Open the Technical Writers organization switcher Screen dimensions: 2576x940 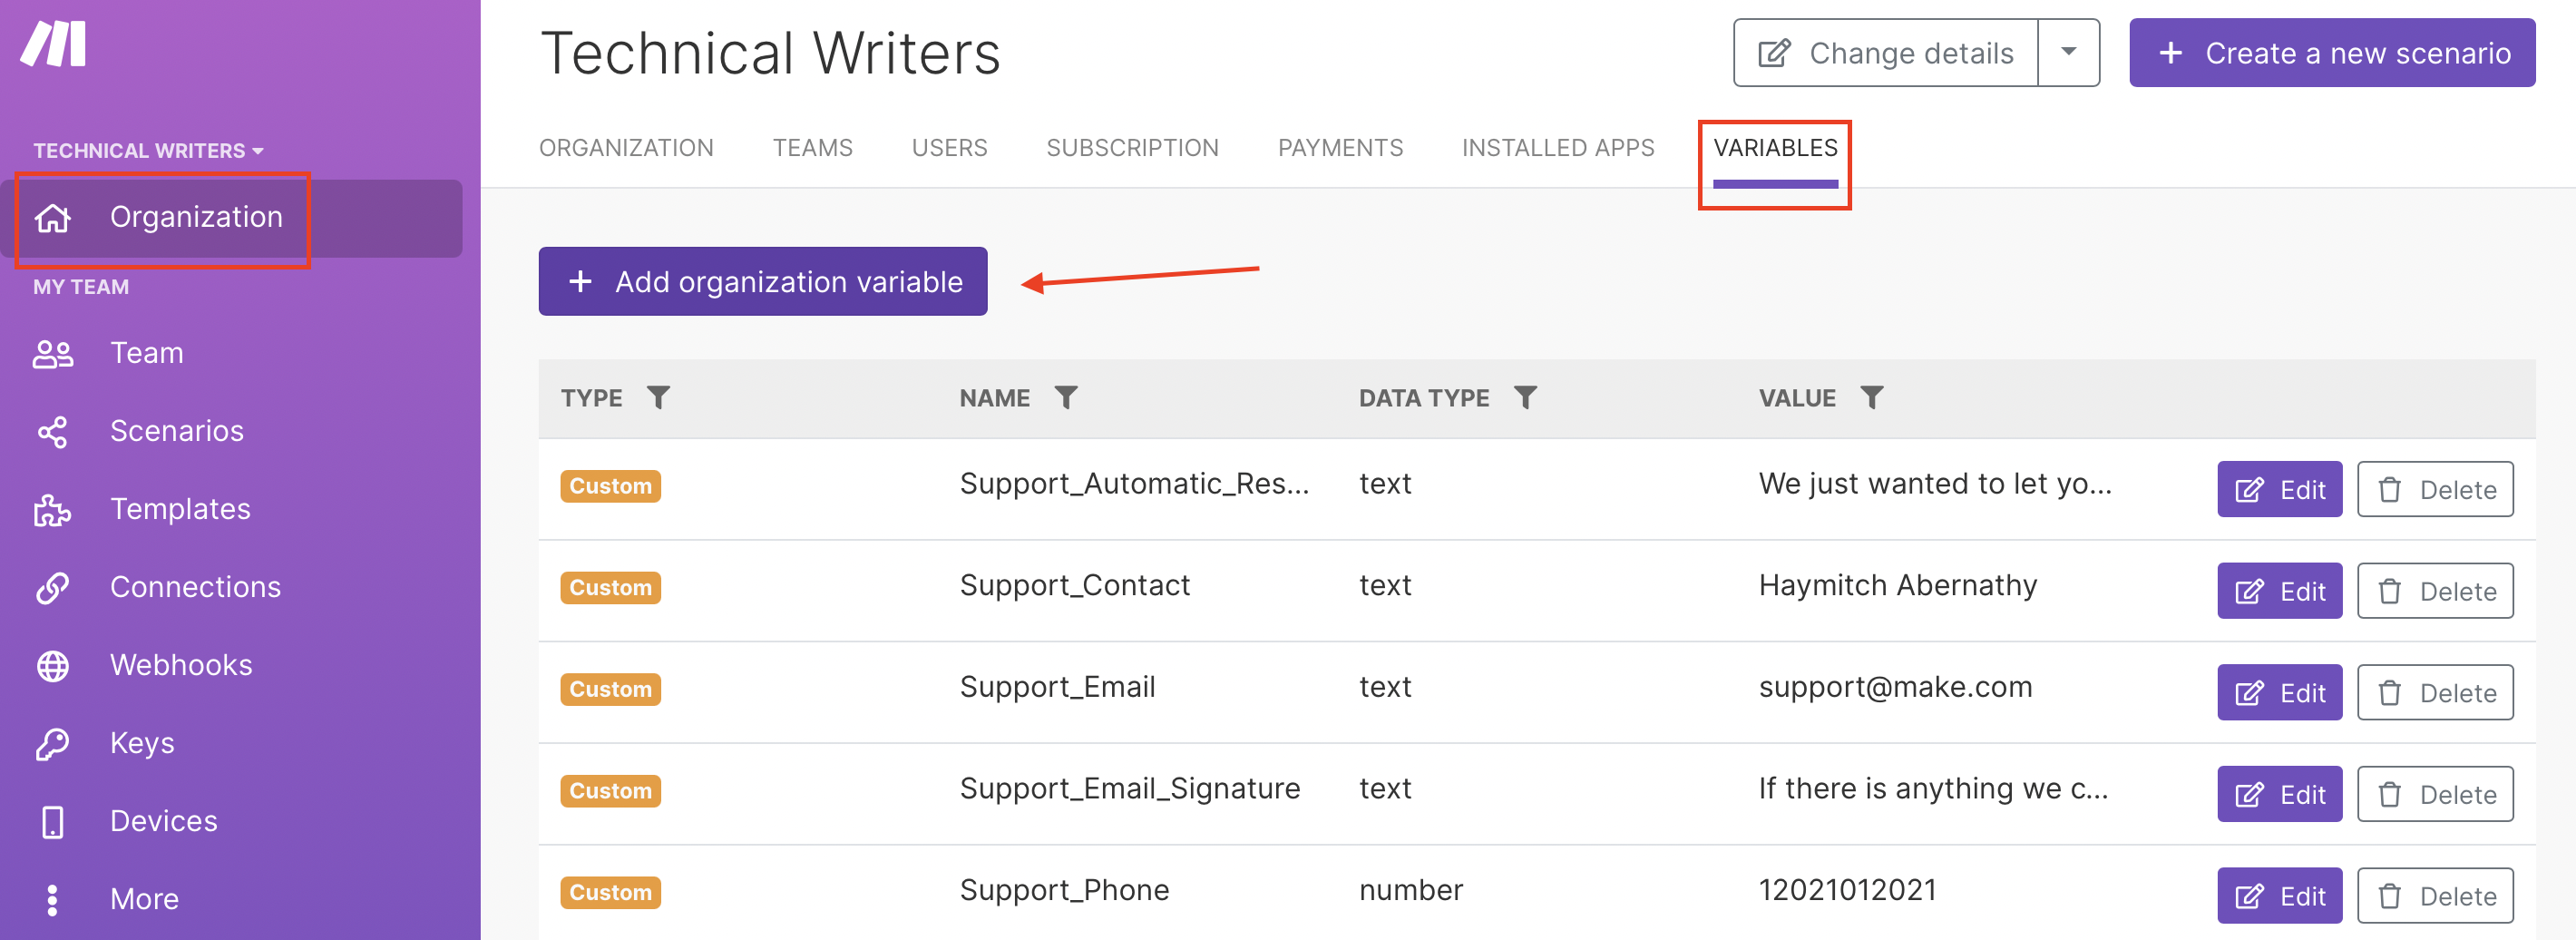coord(148,151)
